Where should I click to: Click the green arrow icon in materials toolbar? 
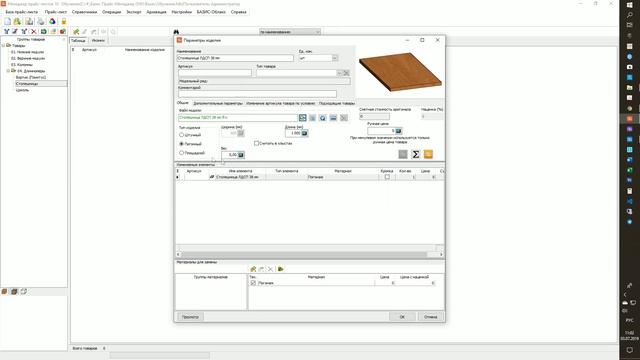281,269
